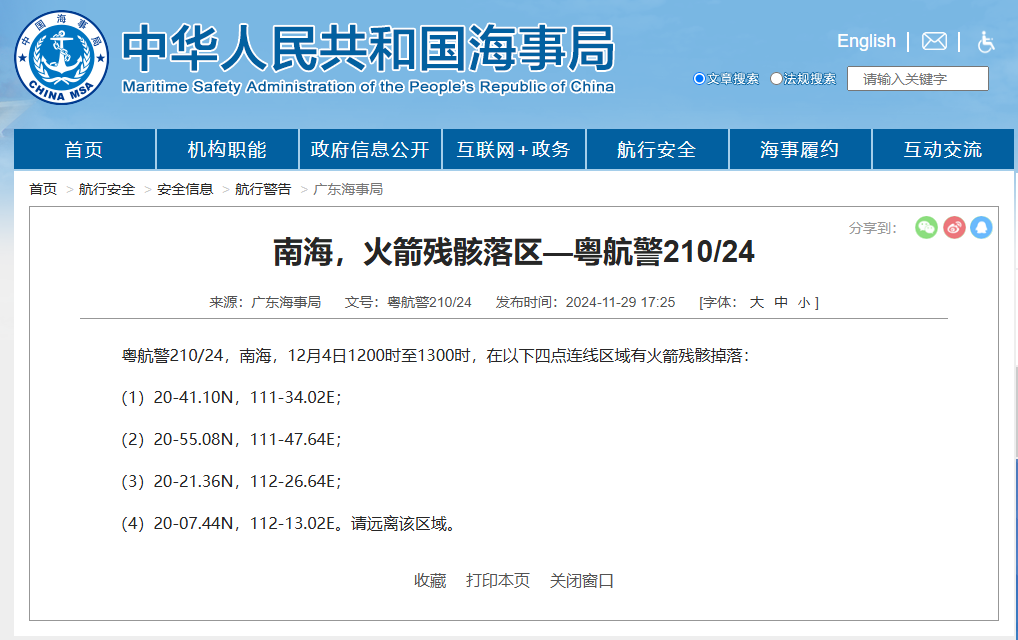
Task: Click the source text 来源：广东海事局
Action: (x=265, y=302)
